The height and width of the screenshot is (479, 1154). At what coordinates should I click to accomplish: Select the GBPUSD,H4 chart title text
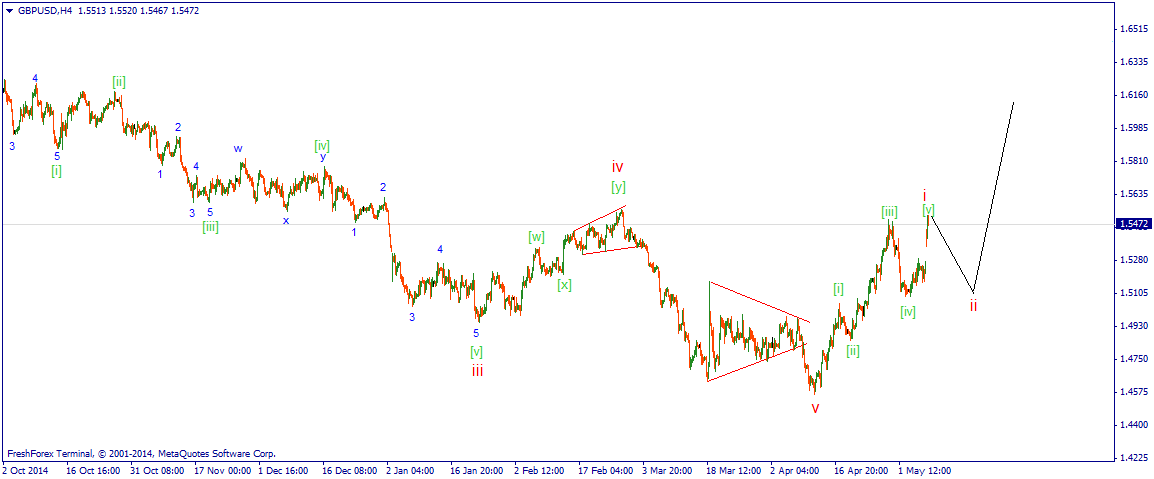point(43,10)
